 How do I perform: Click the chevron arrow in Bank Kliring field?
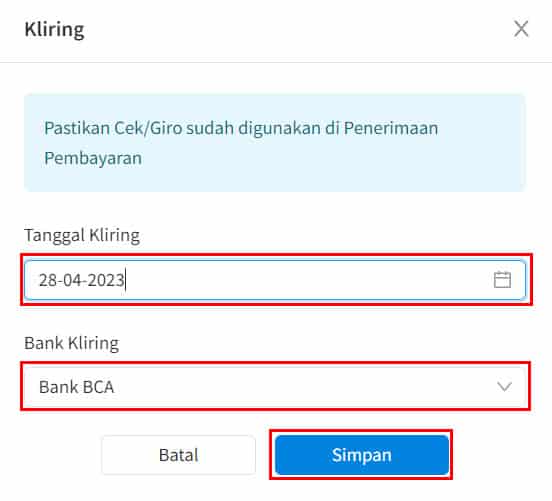(504, 387)
